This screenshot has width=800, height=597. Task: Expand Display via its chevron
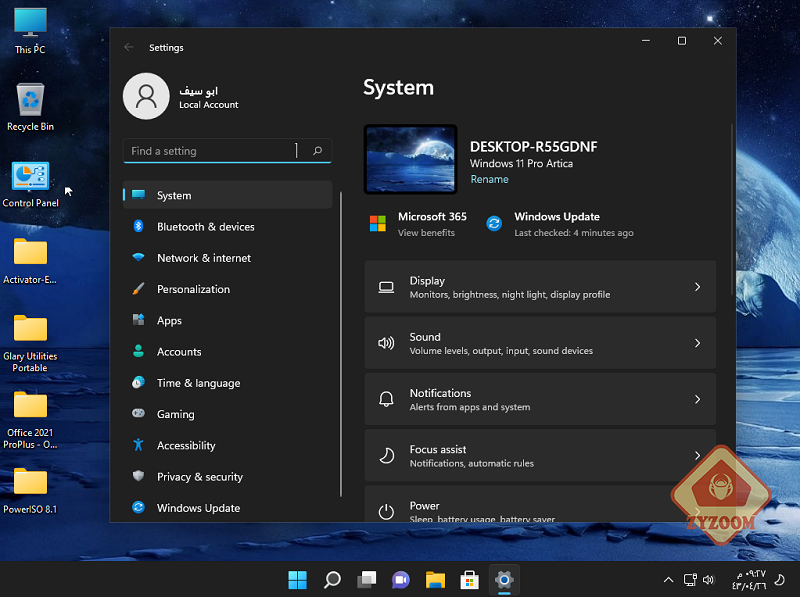[x=697, y=287]
